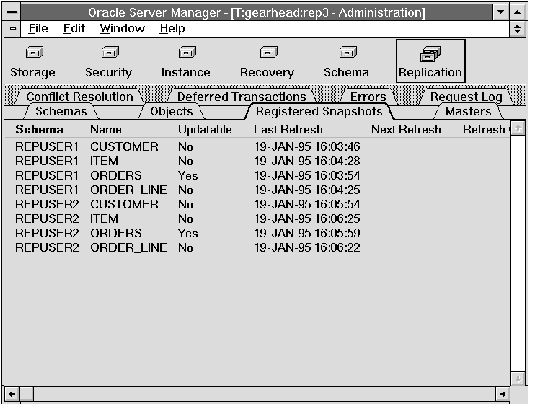Click the 19-JAN-95 16:03:46 refresh time
Screen dimensions: 536x409
click(307, 147)
